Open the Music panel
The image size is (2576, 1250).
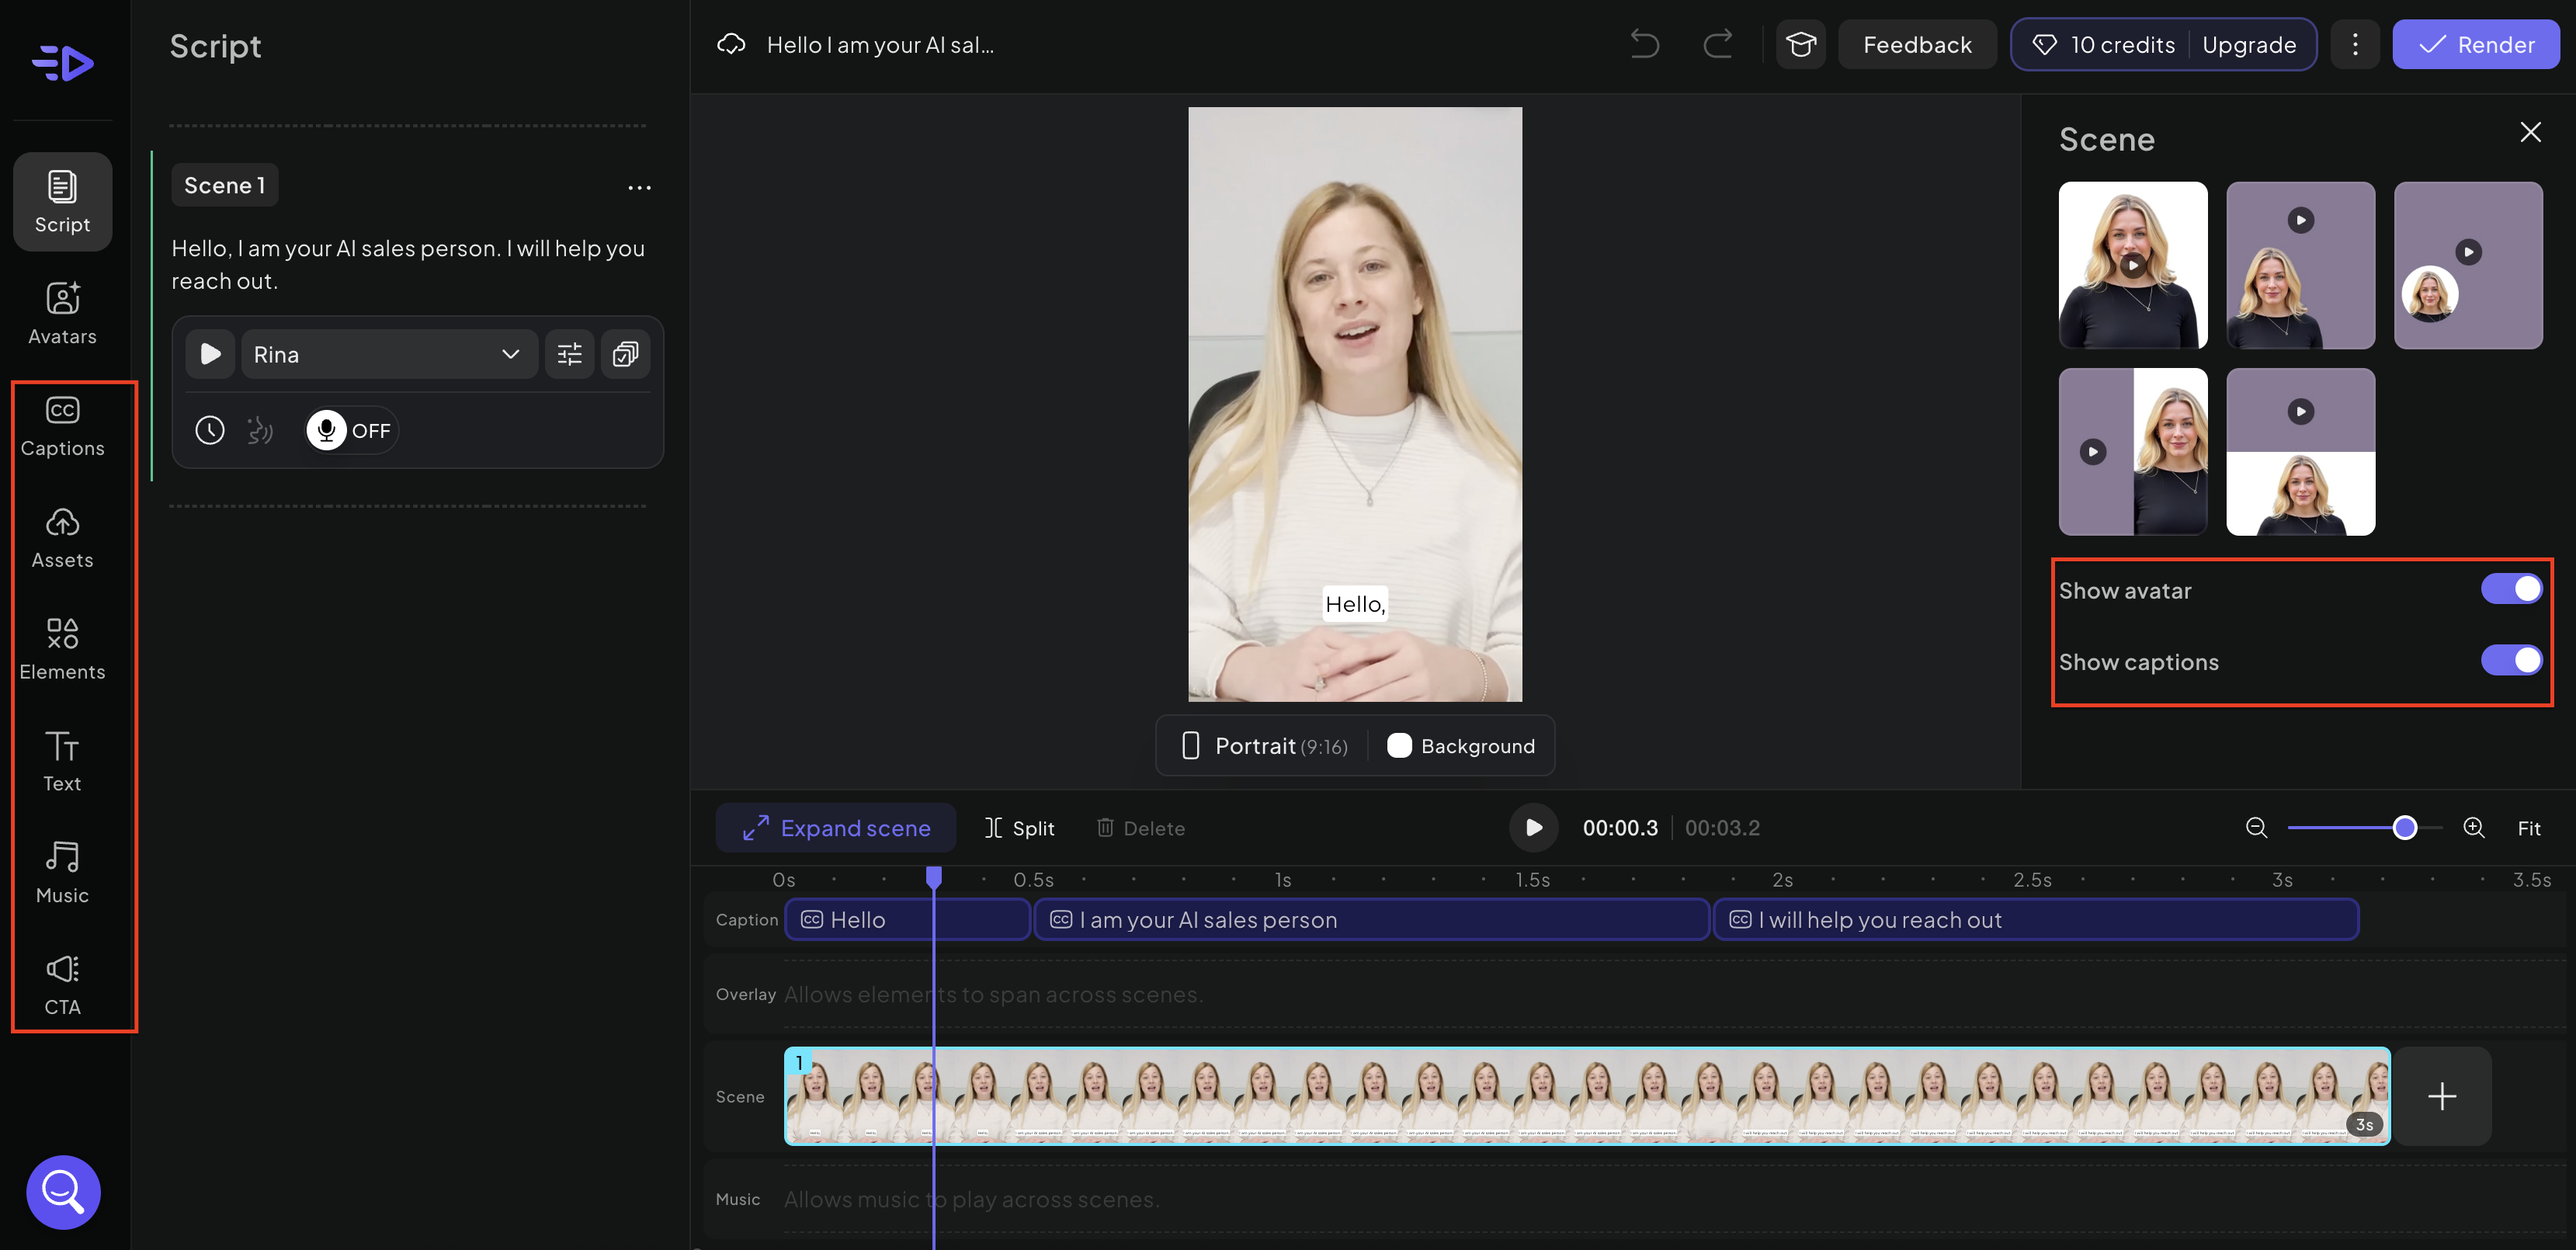click(x=62, y=872)
